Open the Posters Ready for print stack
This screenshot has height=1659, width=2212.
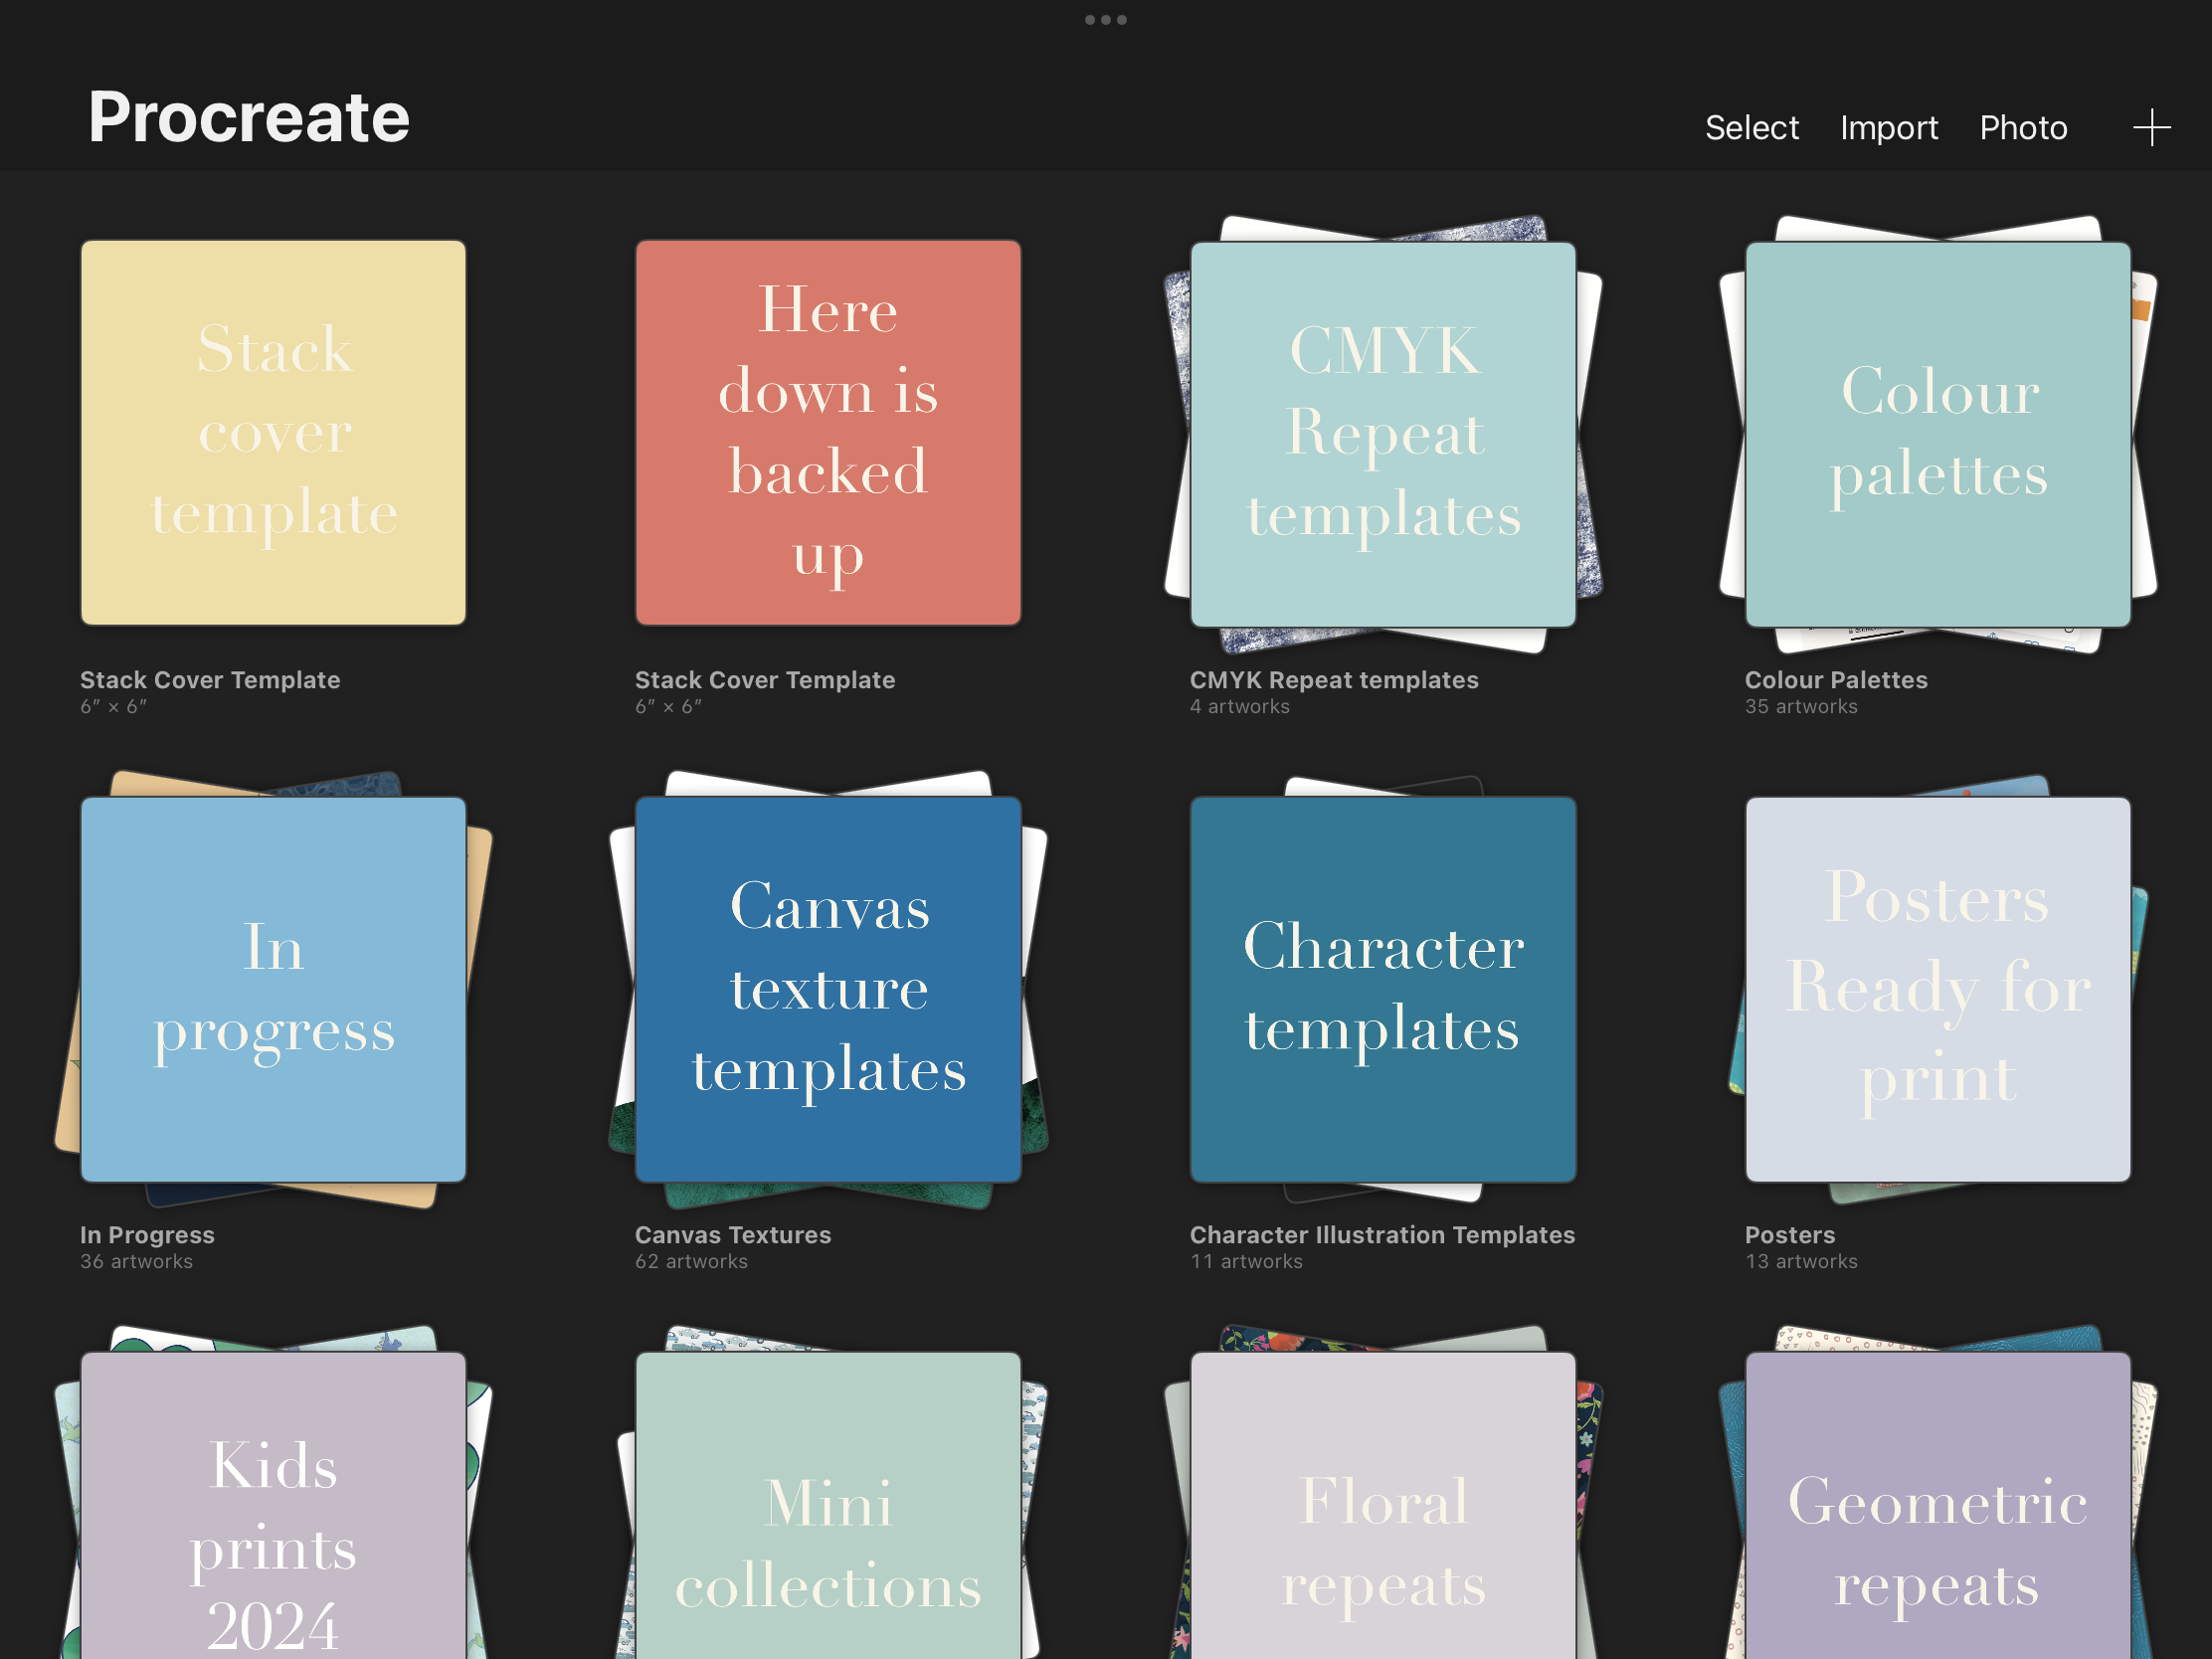(1938, 989)
